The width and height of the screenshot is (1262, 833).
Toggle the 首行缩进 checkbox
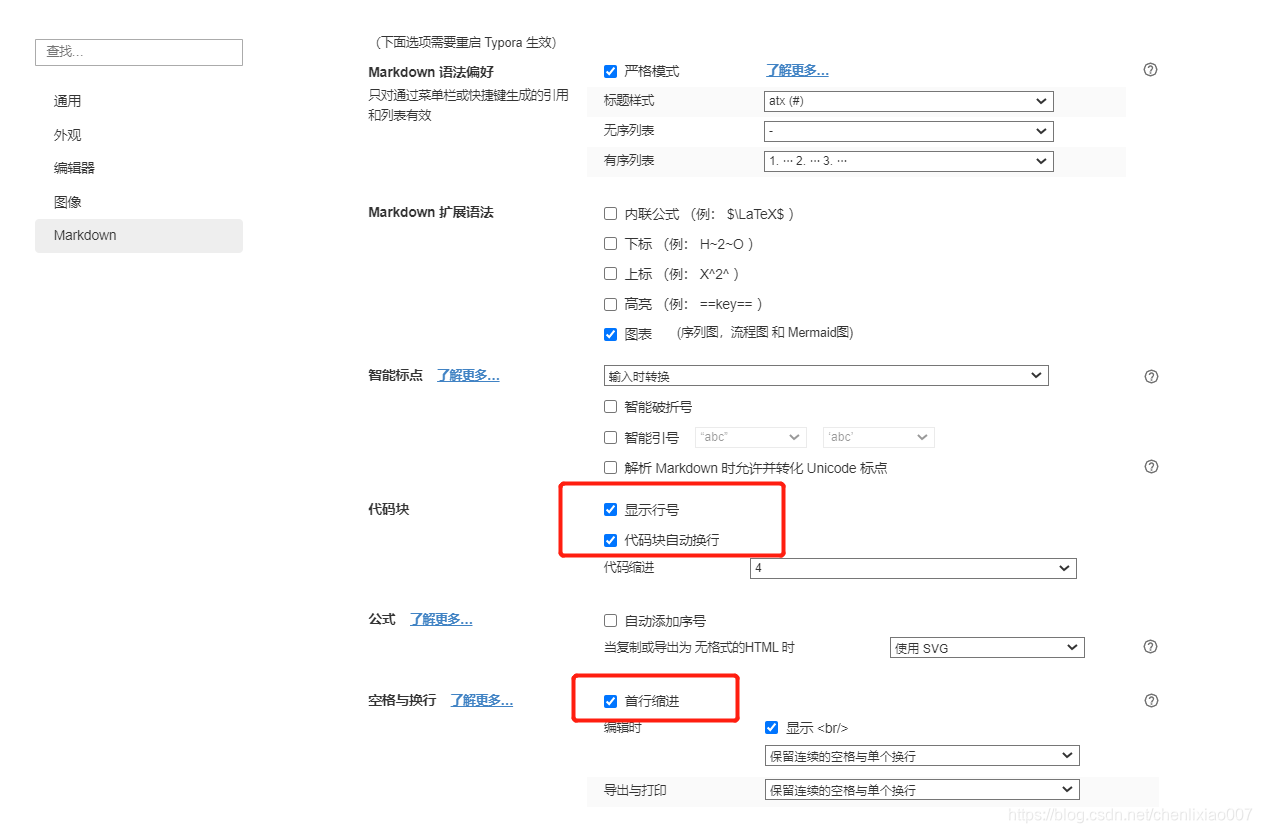(610, 701)
